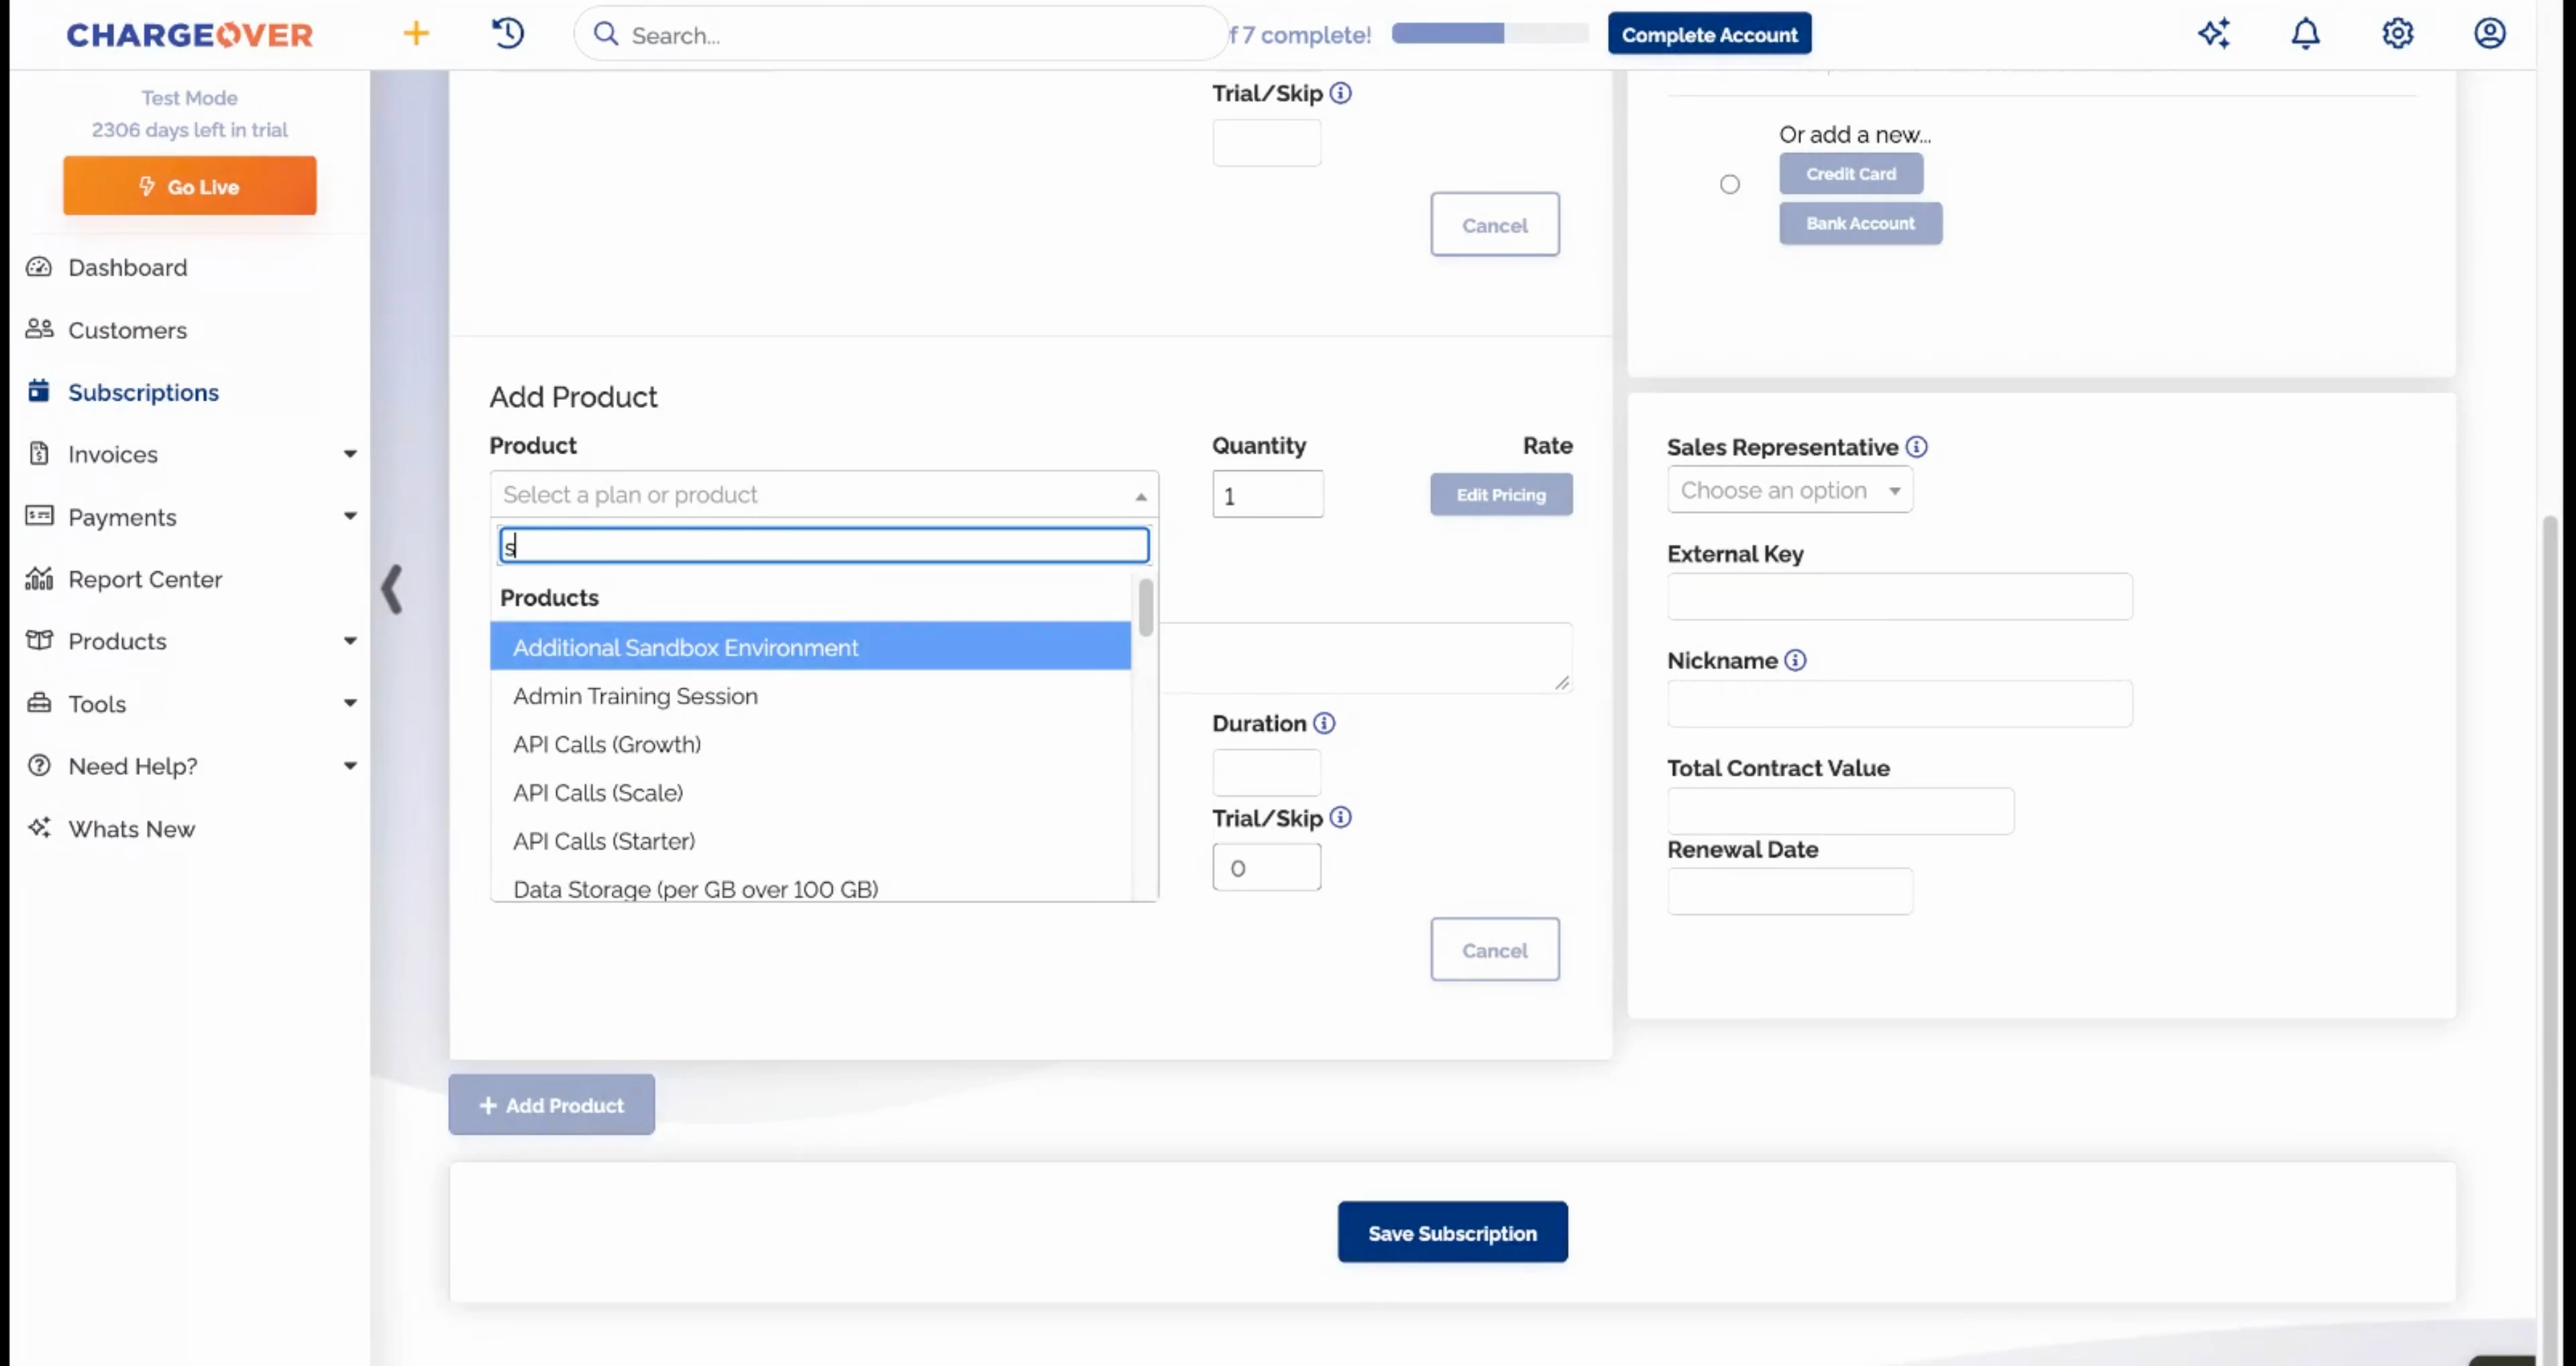Click the info icon beside Sales Representative
This screenshot has width=2576, height=1366.
1916,447
